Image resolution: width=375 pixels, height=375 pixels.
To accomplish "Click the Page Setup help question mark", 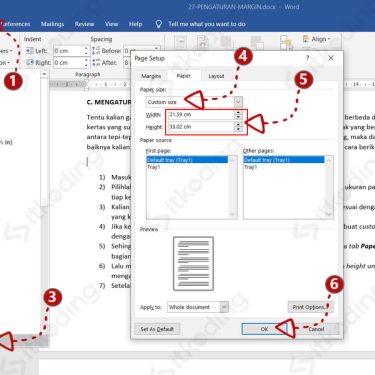I will 308,58.
